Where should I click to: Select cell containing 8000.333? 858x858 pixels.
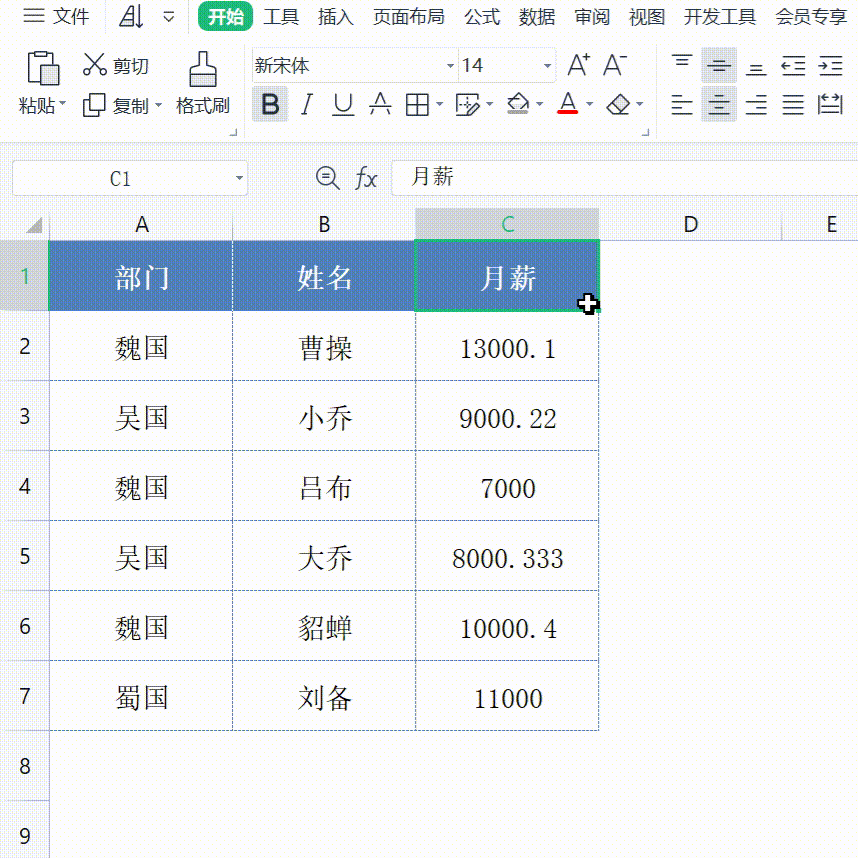pyautogui.click(x=507, y=556)
